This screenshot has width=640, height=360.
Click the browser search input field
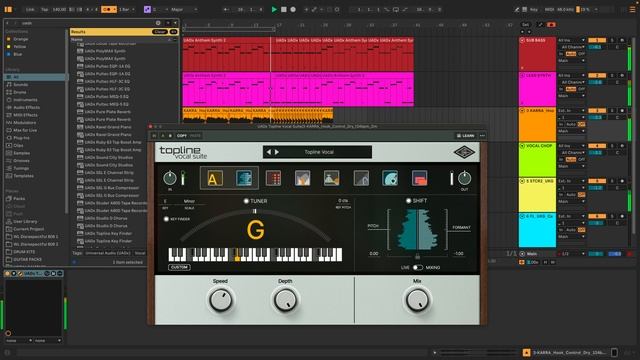(x=86, y=23)
